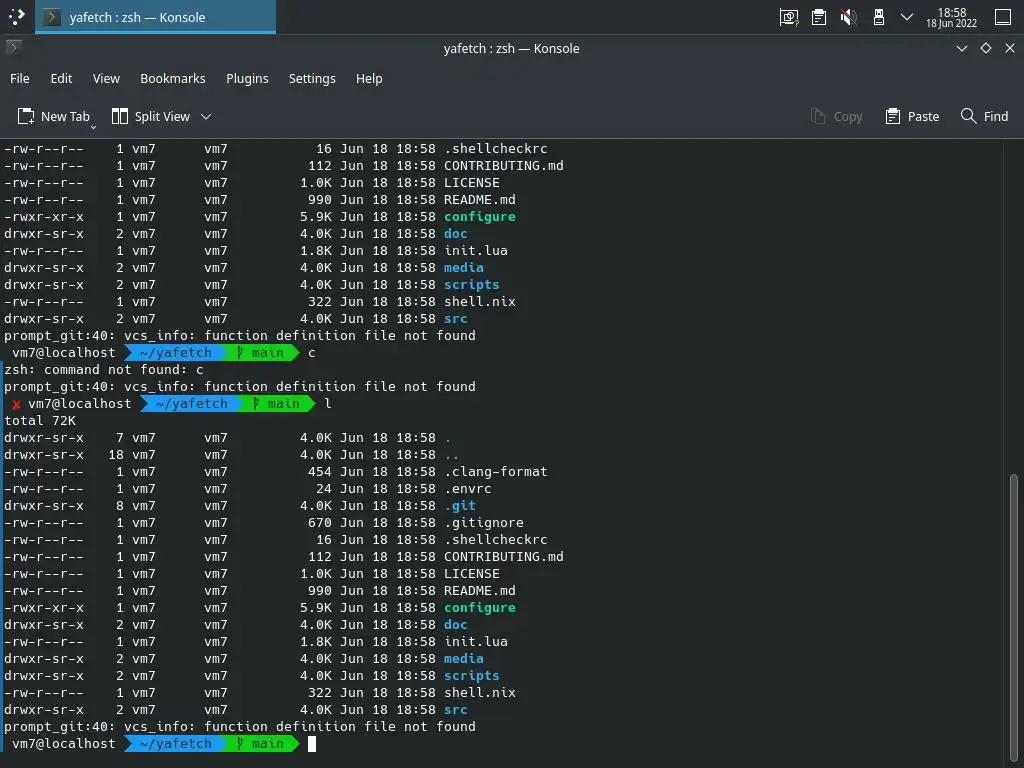Image resolution: width=1024 pixels, height=768 pixels.
Task: Click the Find toolbar button
Action: [x=985, y=116]
